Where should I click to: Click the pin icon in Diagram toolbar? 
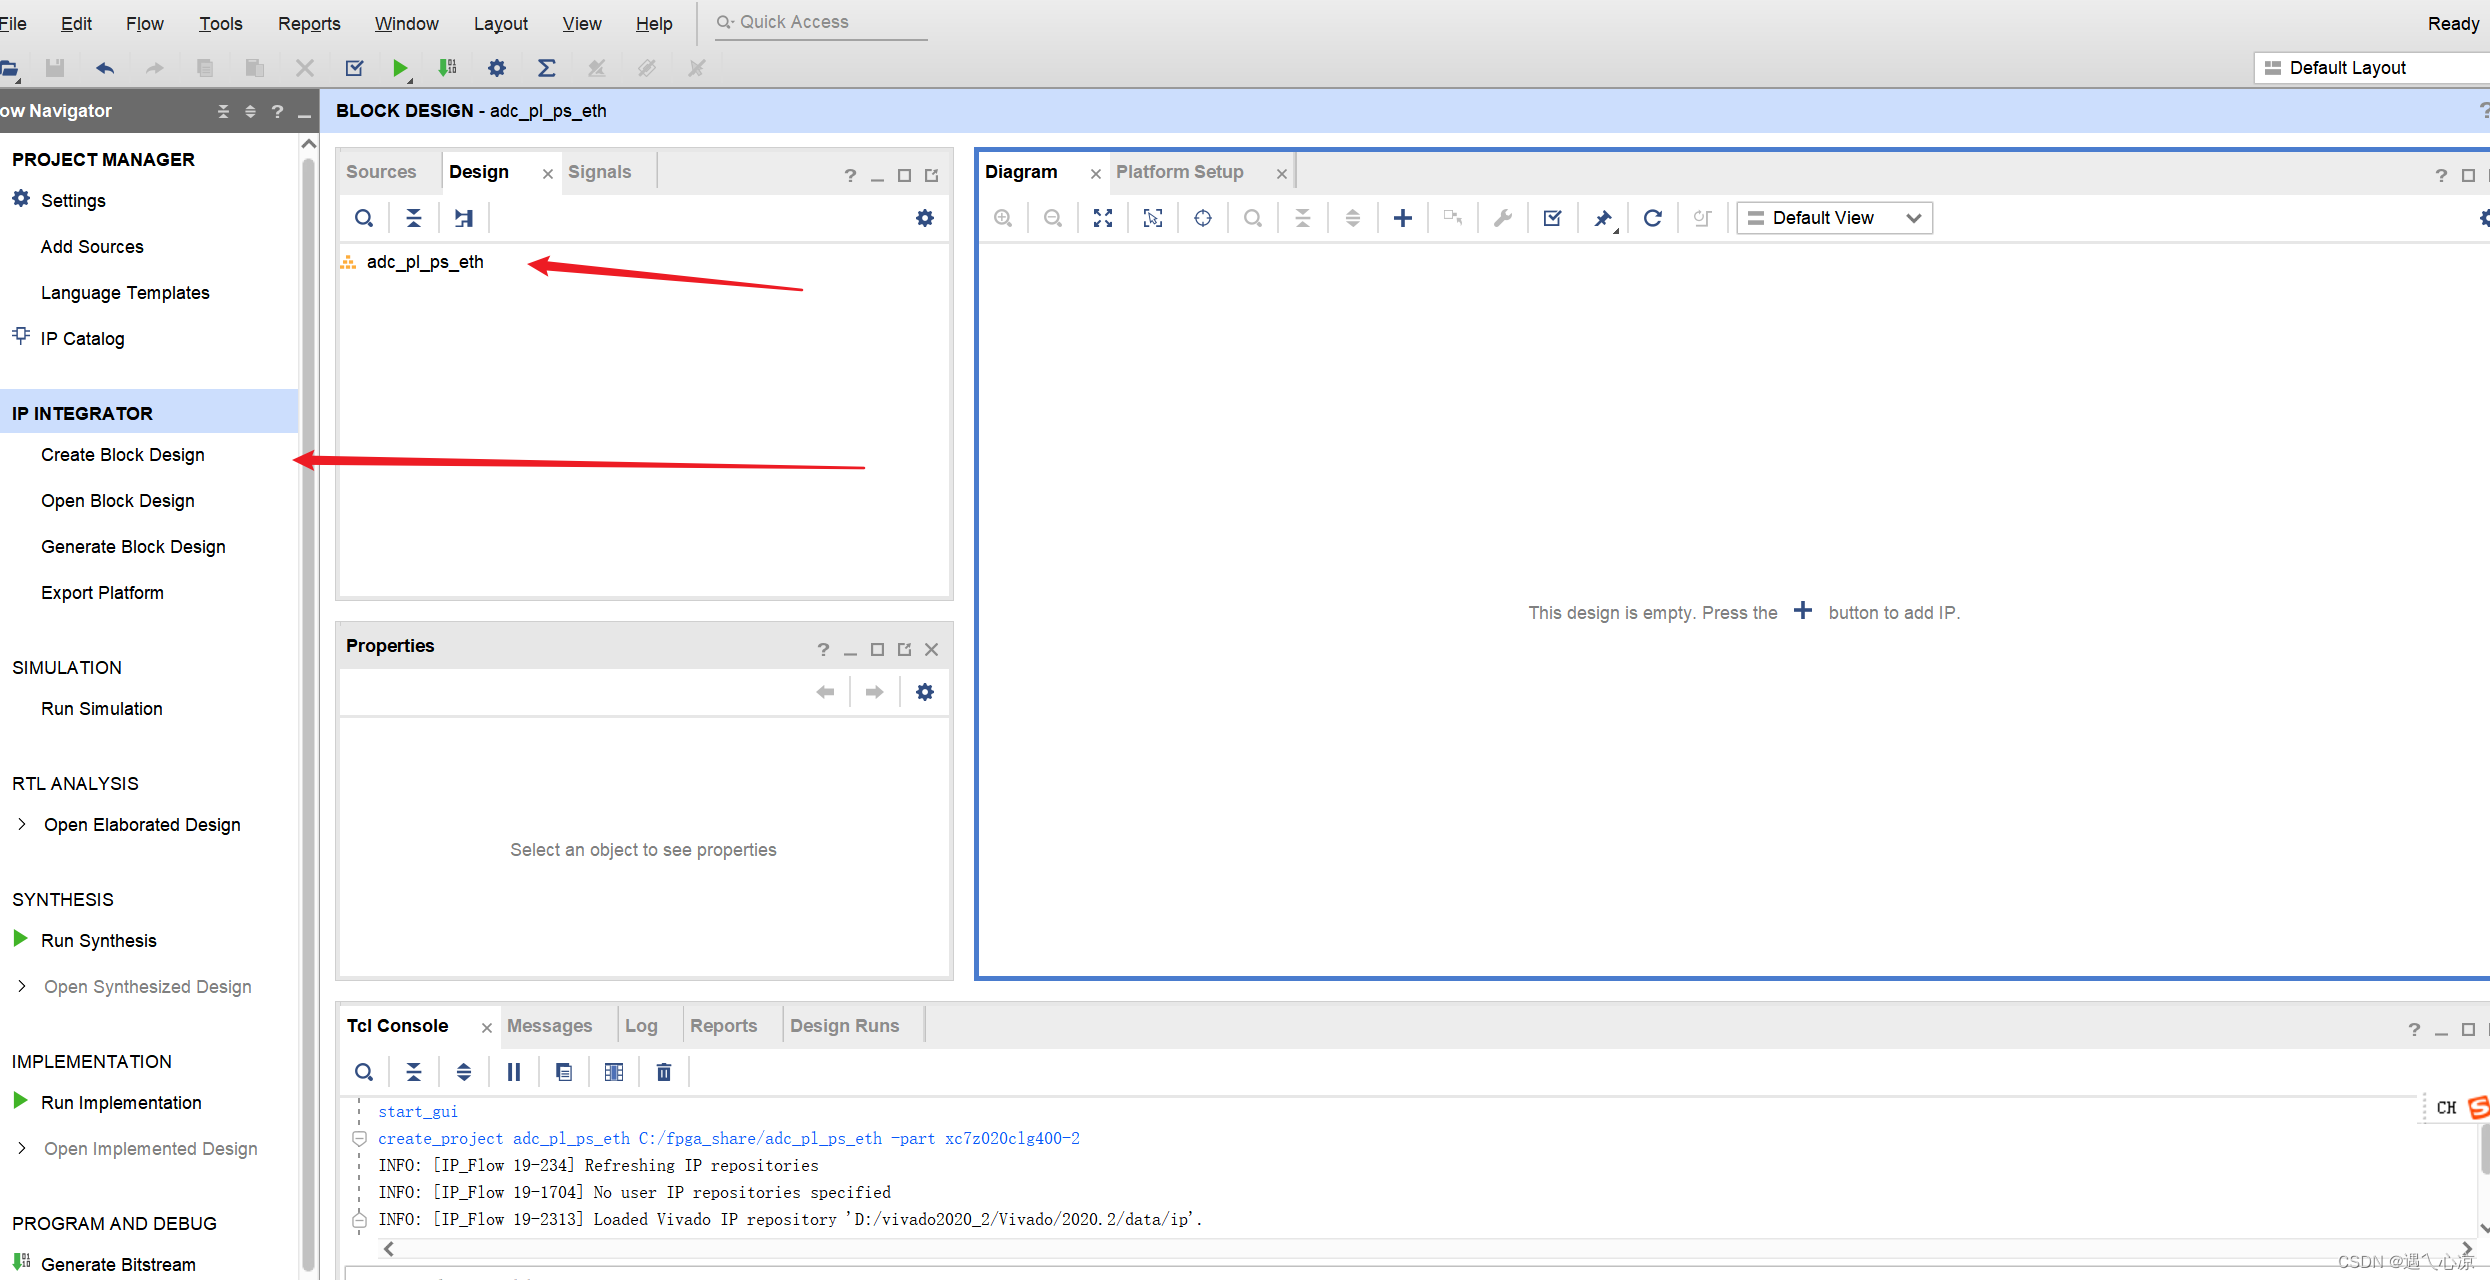[1603, 218]
